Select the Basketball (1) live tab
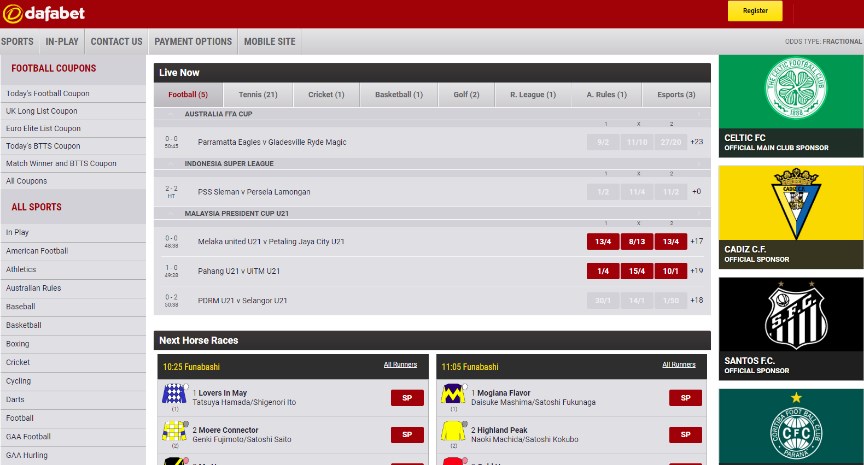 [x=399, y=94]
